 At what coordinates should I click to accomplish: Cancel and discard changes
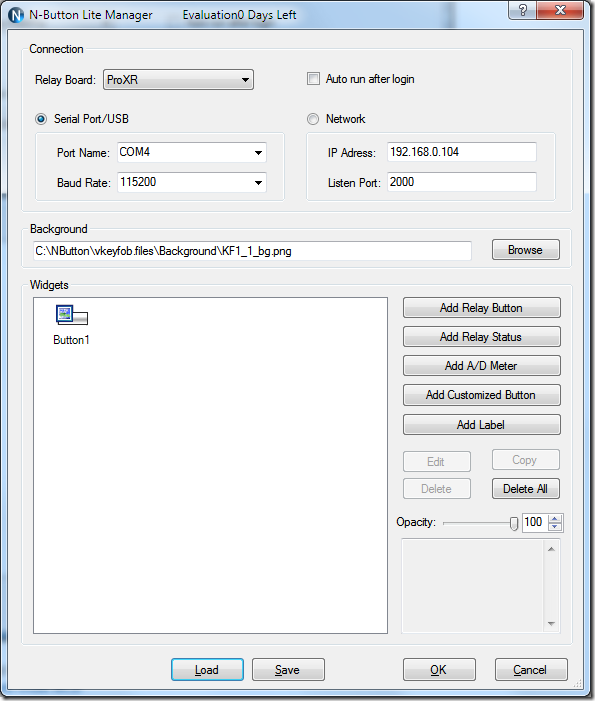[x=531, y=670]
